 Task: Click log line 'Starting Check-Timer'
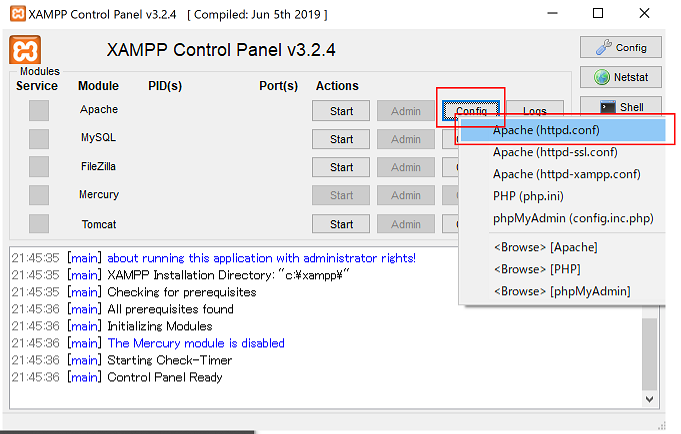(x=170, y=360)
